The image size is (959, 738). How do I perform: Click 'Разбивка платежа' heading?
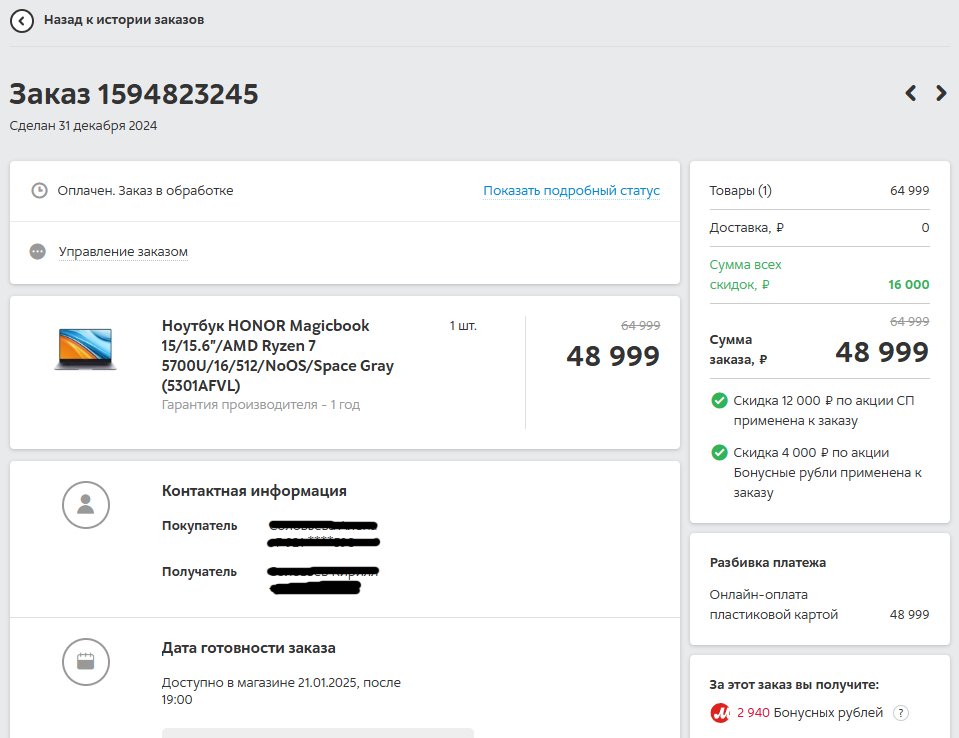768,563
